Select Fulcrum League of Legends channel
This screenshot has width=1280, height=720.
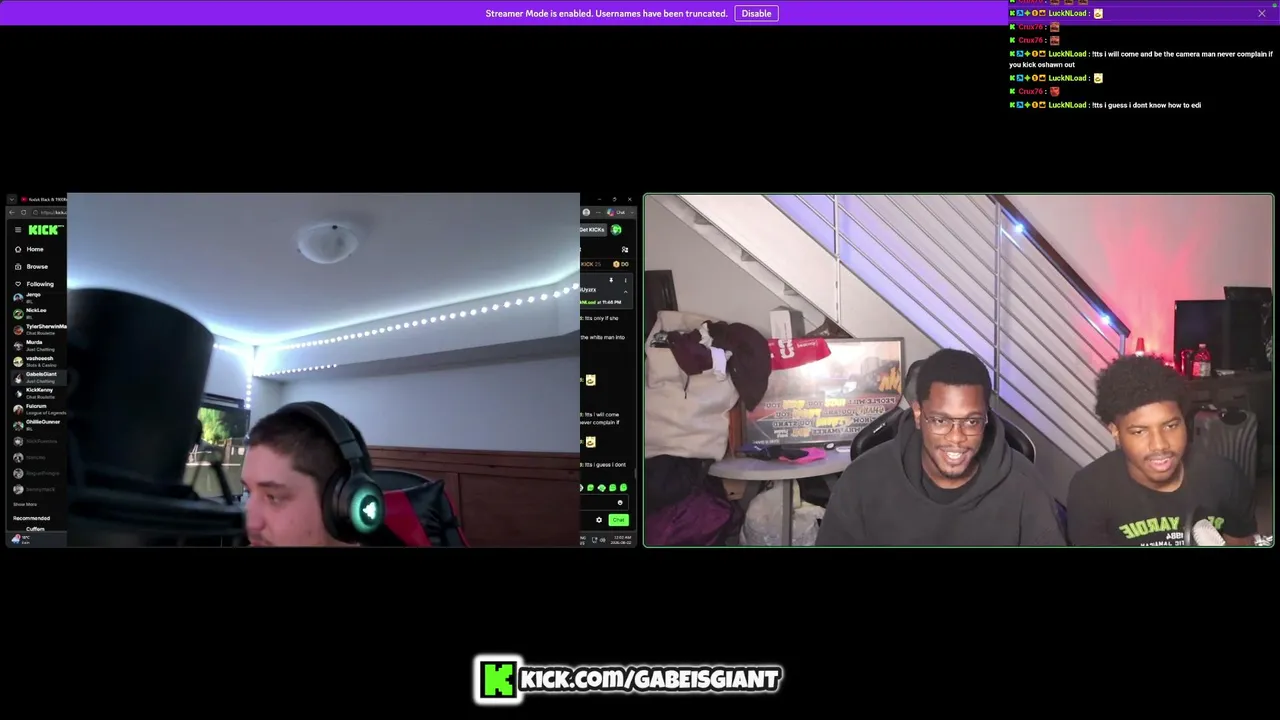pyautogui.click(x=40, y=408)
